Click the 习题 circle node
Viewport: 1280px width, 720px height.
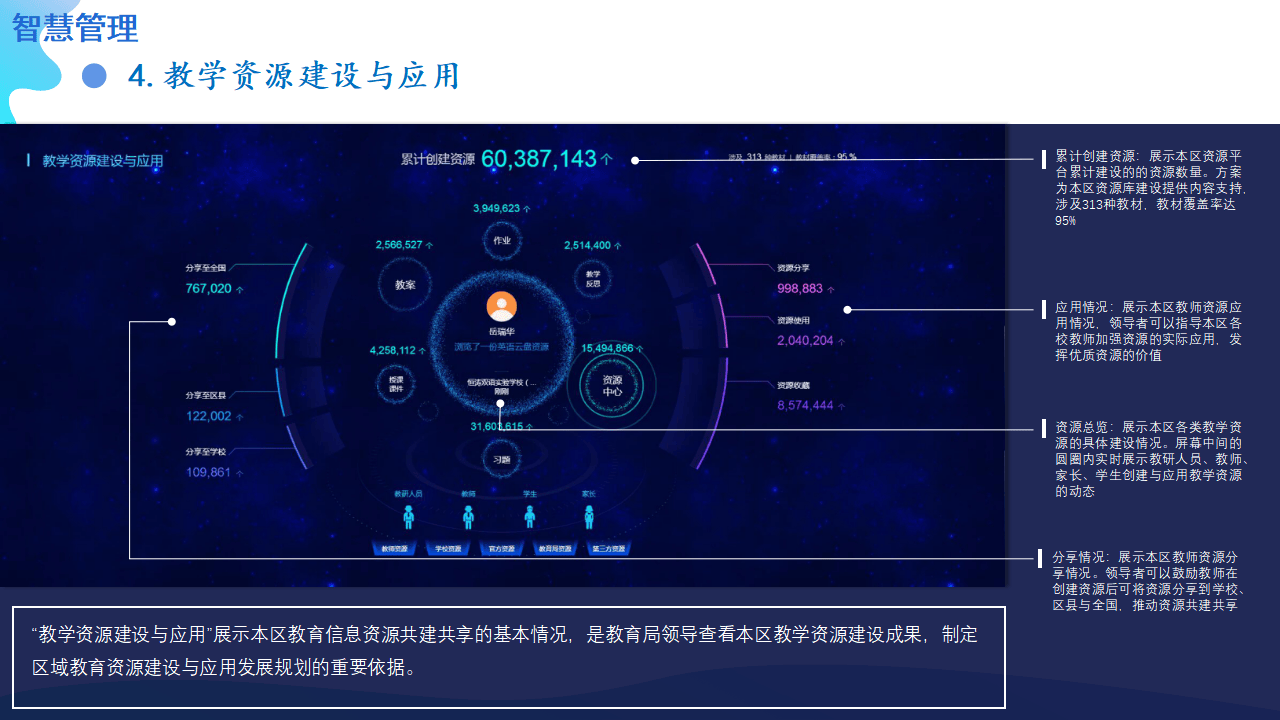[x=501, y=460]
